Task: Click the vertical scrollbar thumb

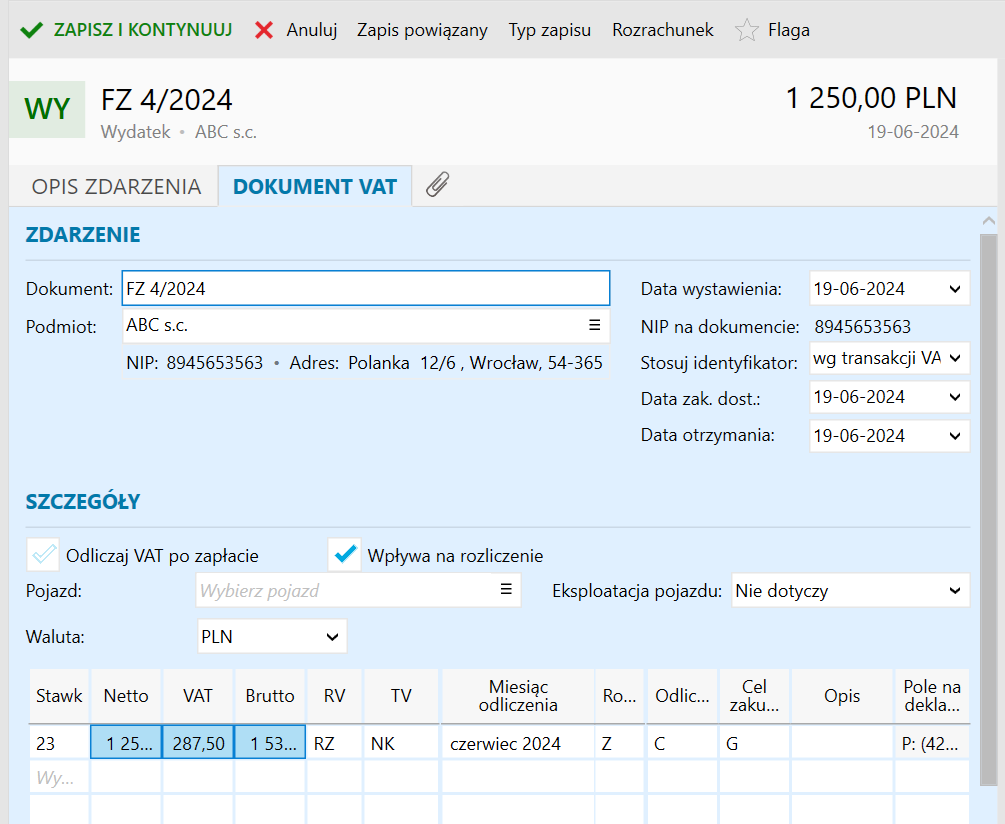Action: pos(988,500)
